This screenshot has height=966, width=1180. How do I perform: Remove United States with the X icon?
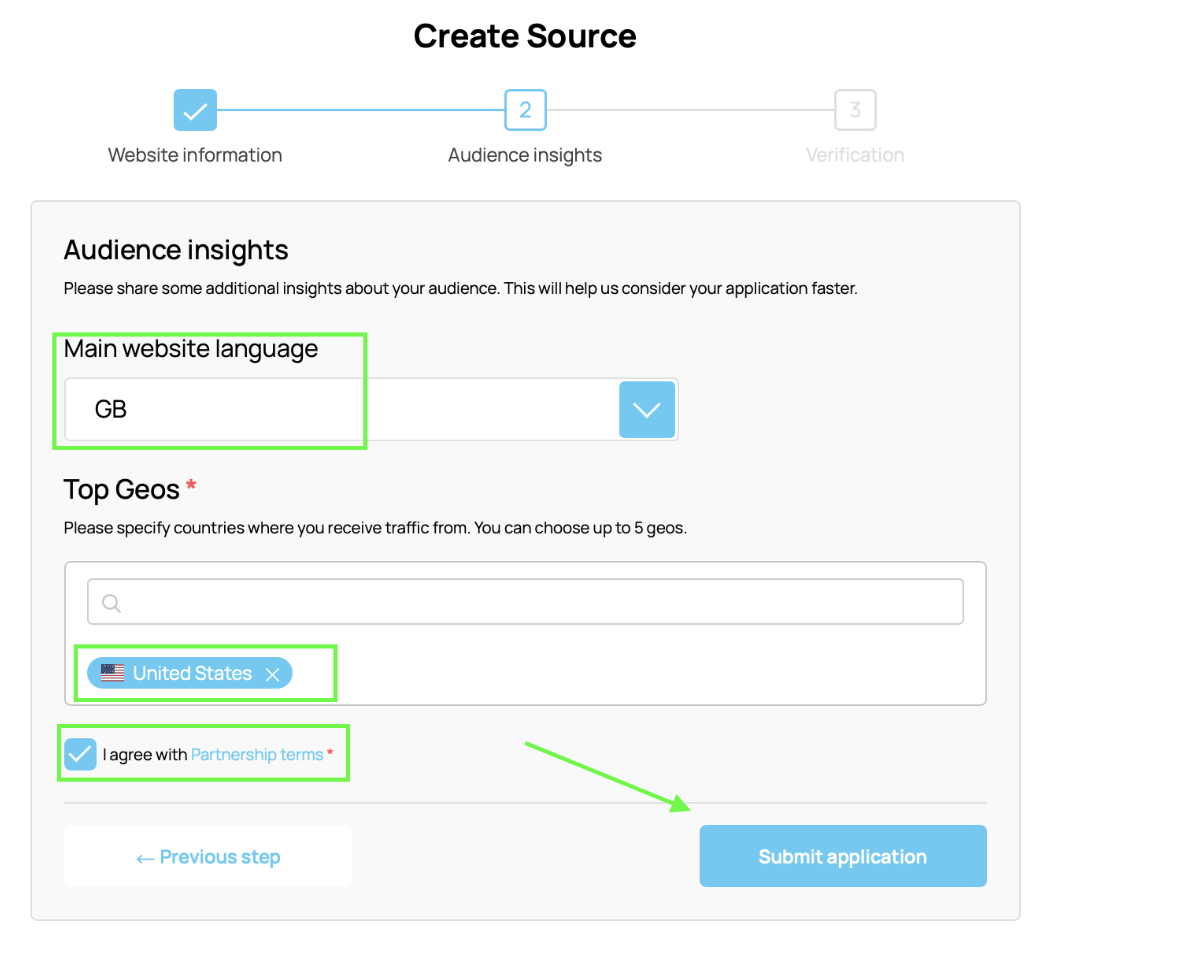coord(272,673)
